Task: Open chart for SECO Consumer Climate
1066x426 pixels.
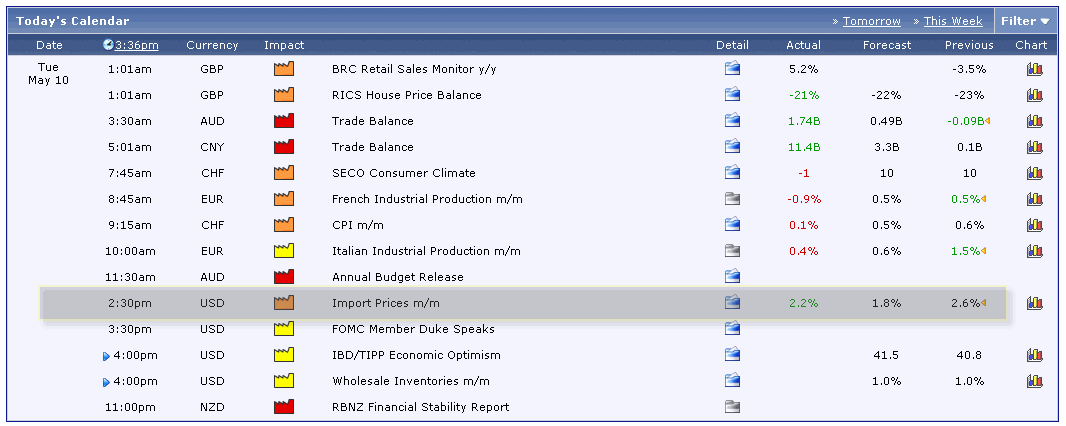Action: point(1035,173)
